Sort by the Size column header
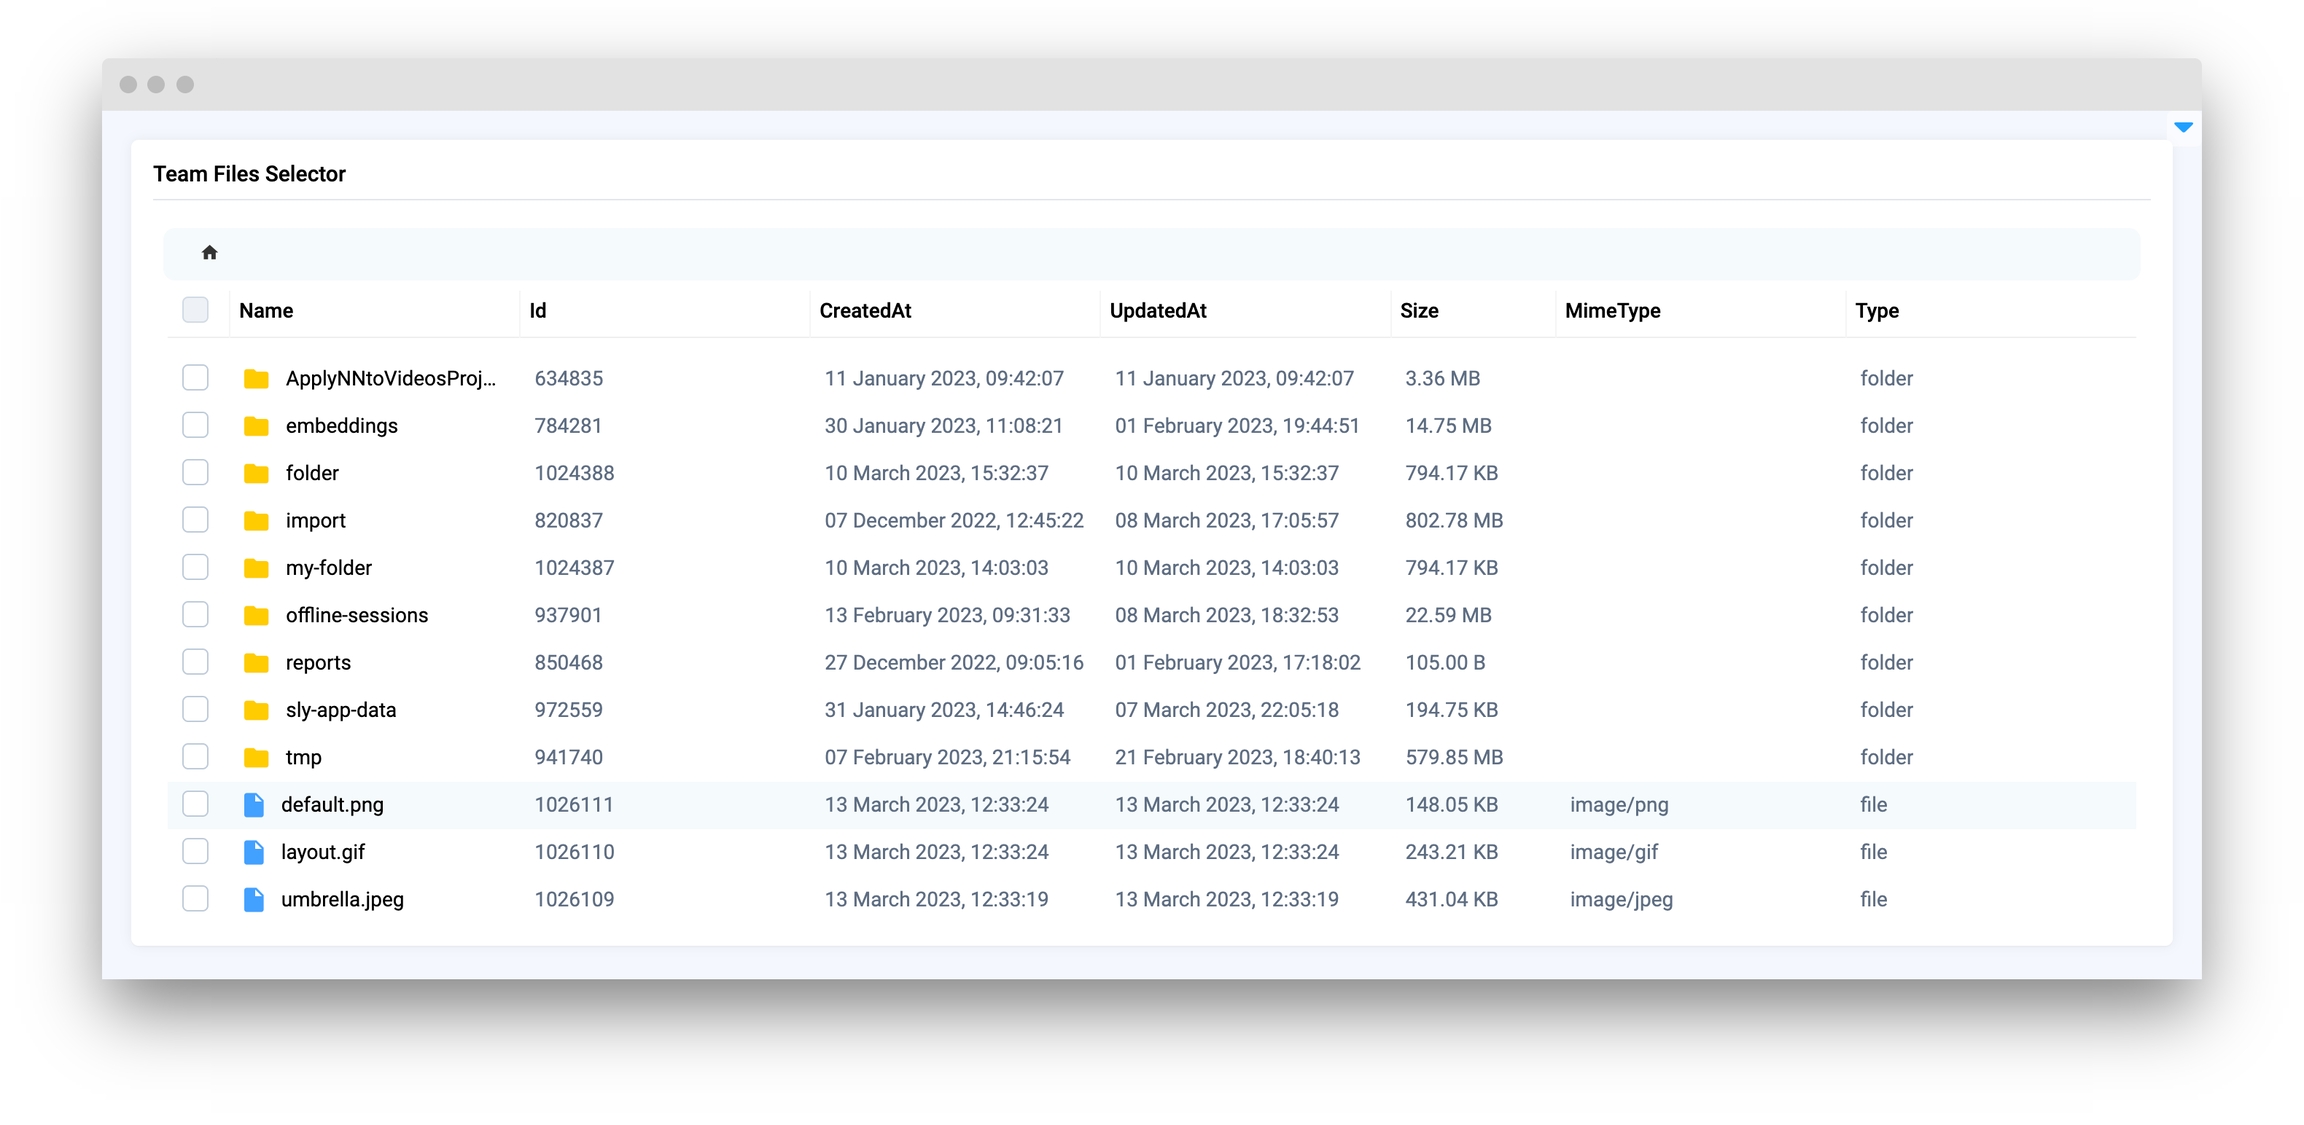Viewport: 2304px width, 1125px height. pos(1419,311)
